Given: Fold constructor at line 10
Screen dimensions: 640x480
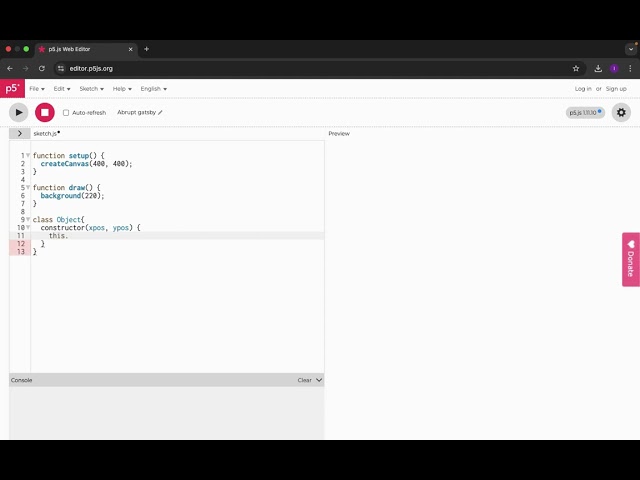Looking at the screenshot, I should coord(28,227).
